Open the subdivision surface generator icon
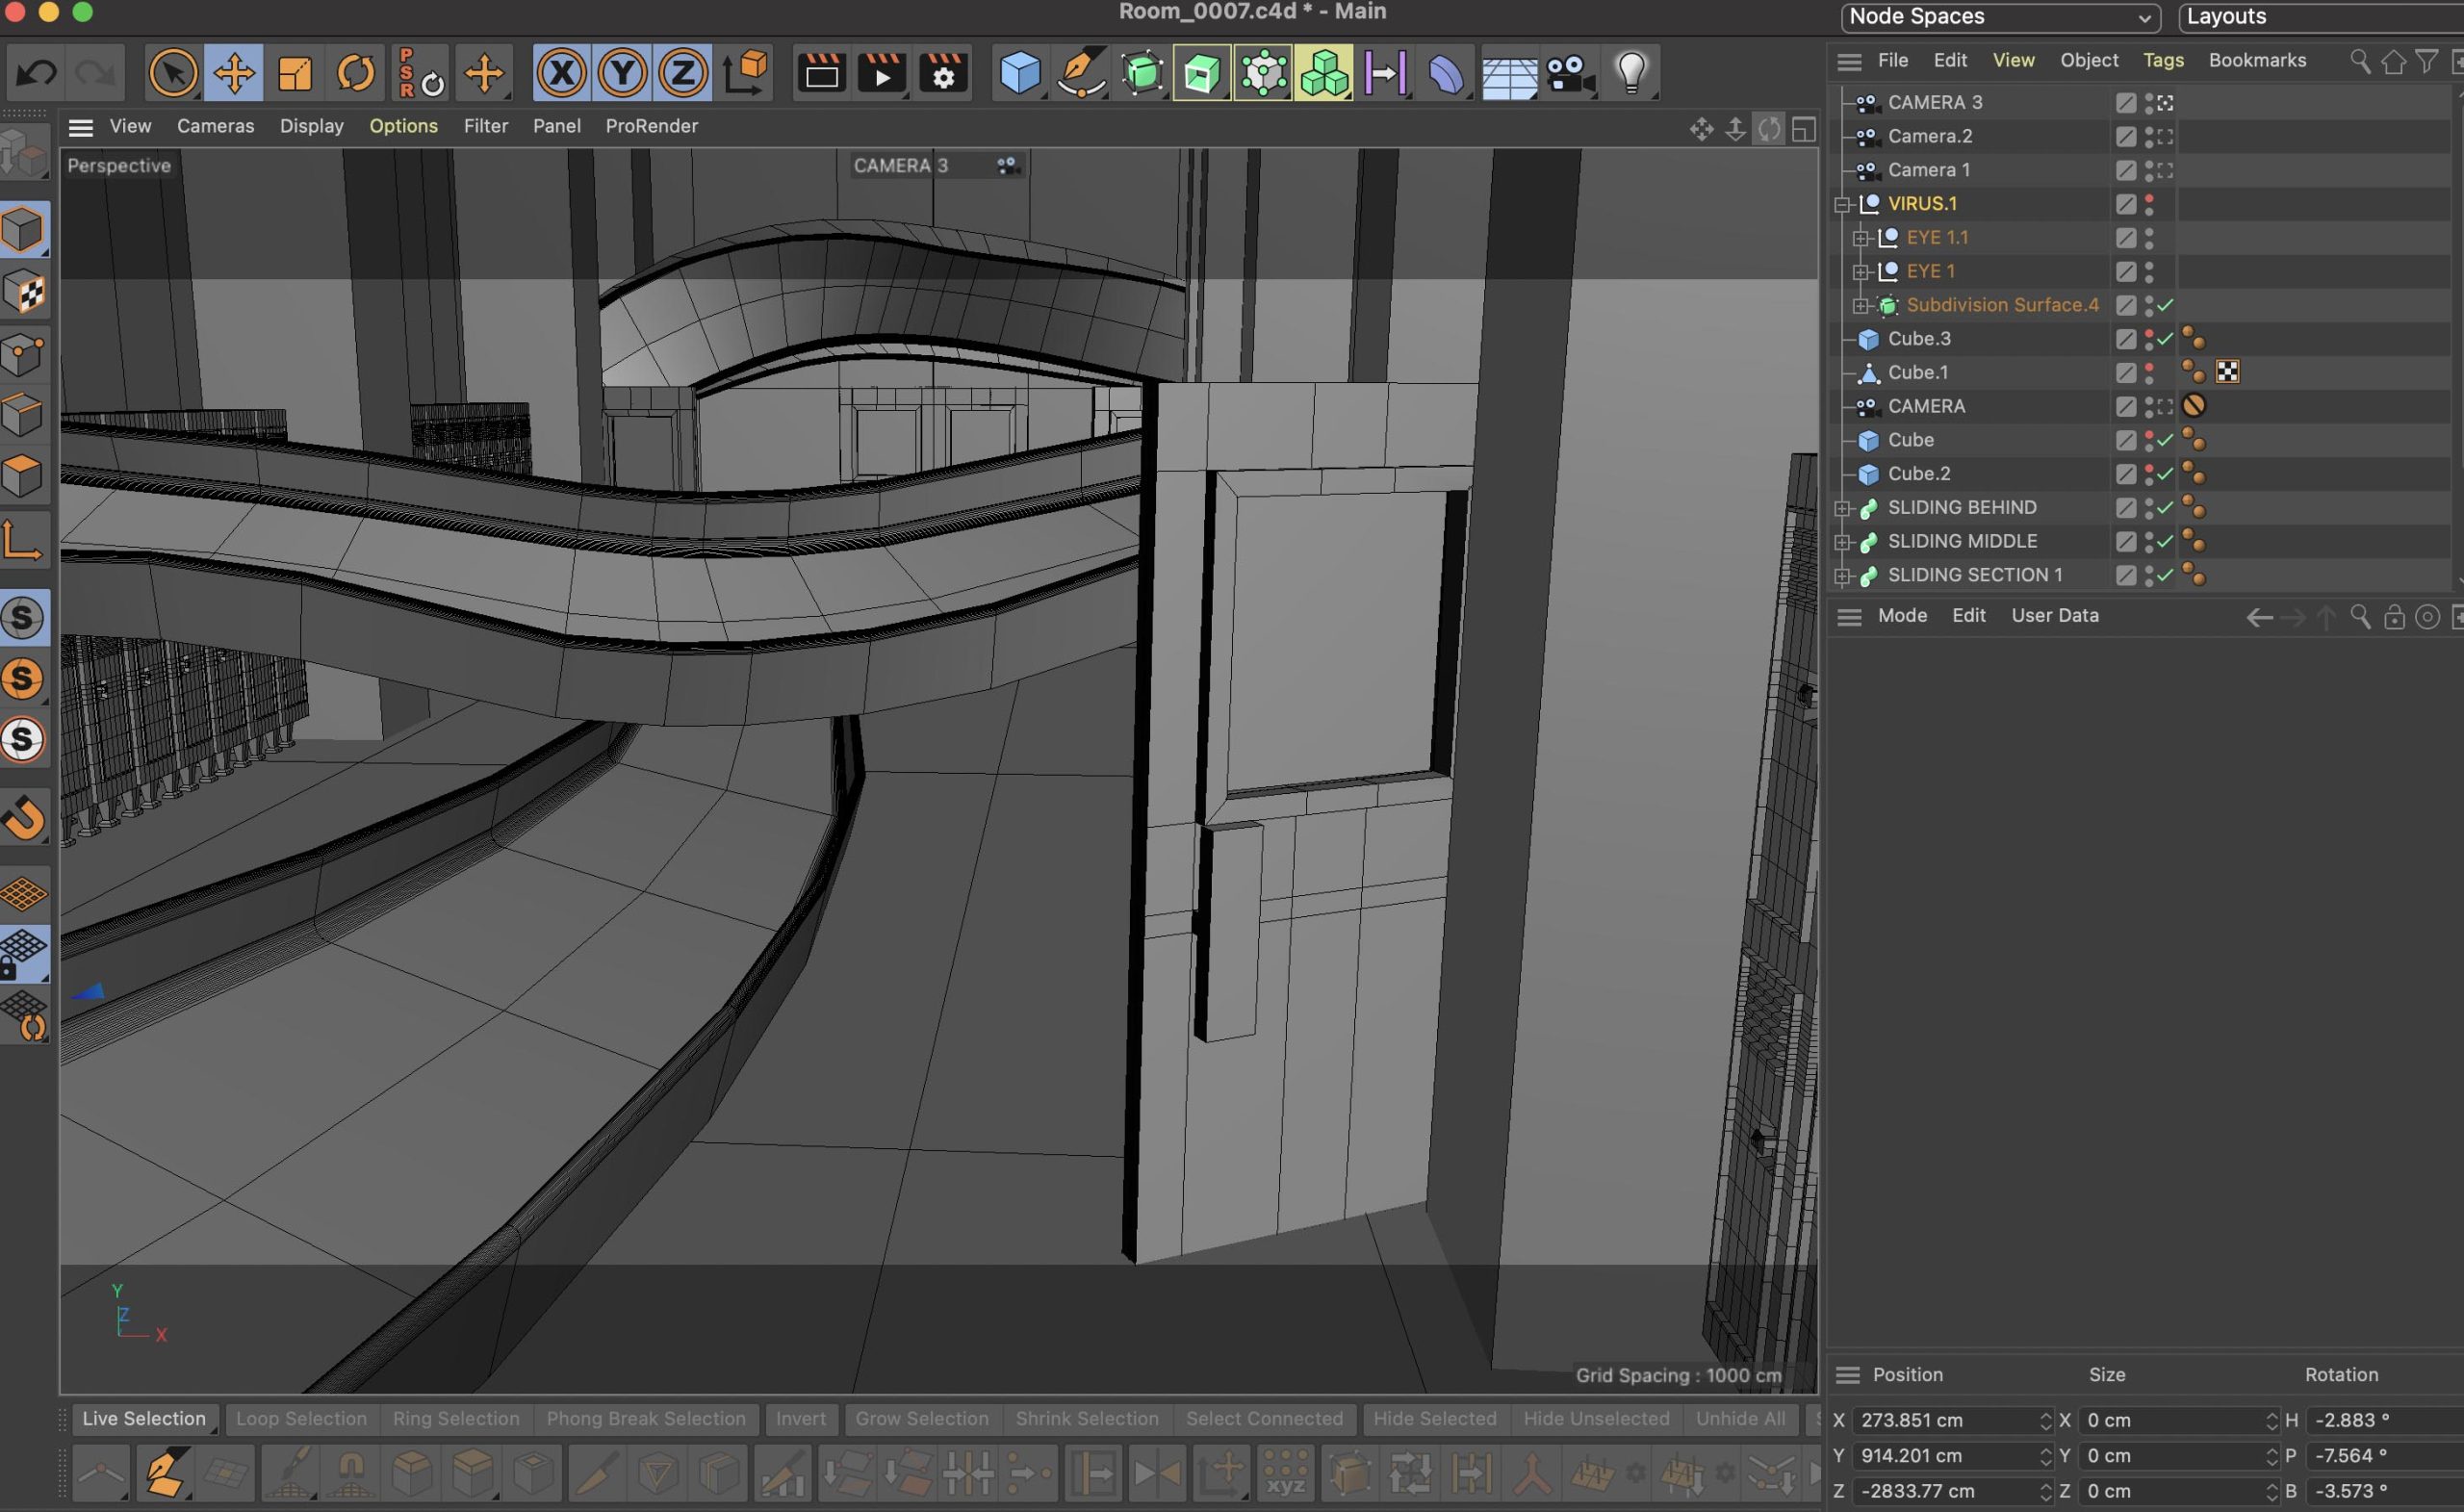 1142,73
